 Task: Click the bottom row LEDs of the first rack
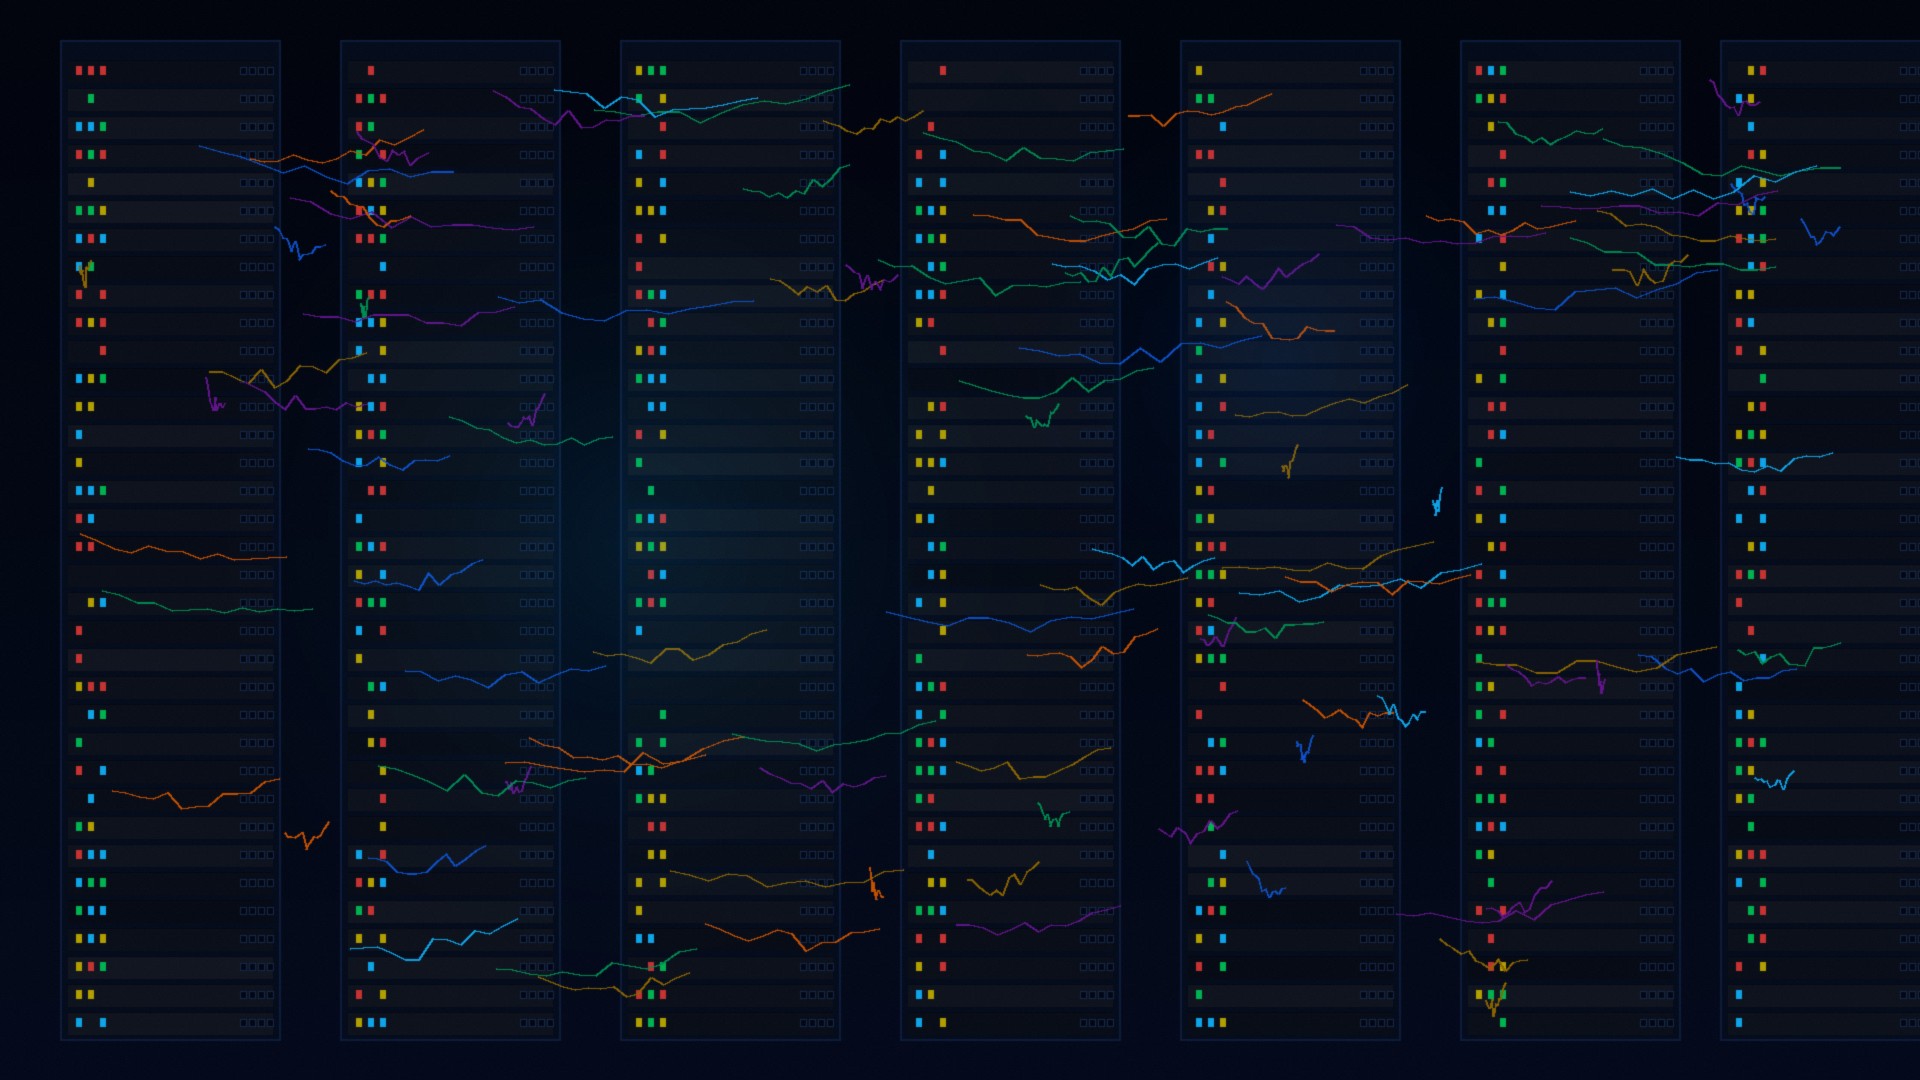click(x=91, y=1023)
